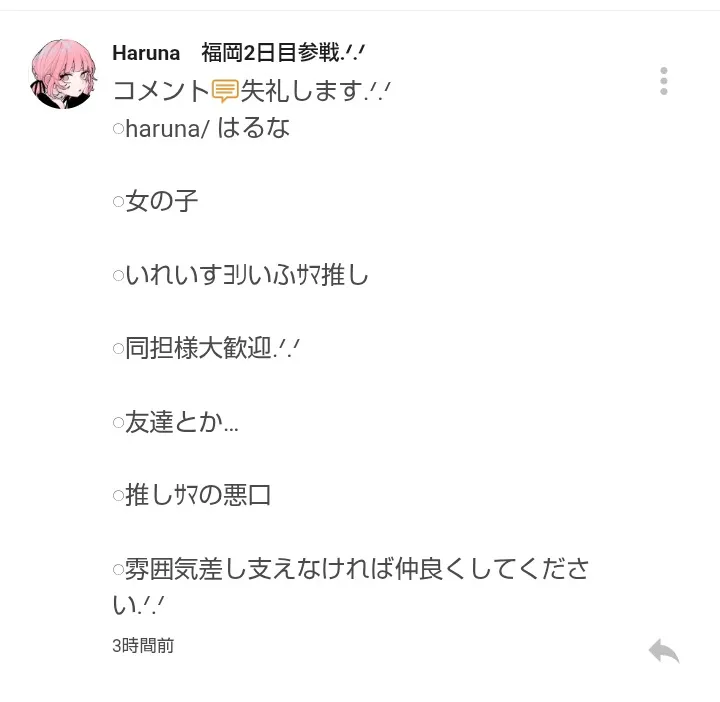Click the circle bullet before 同担様大歓迎
The image size is (720, 702).
(x=118, y=348)
